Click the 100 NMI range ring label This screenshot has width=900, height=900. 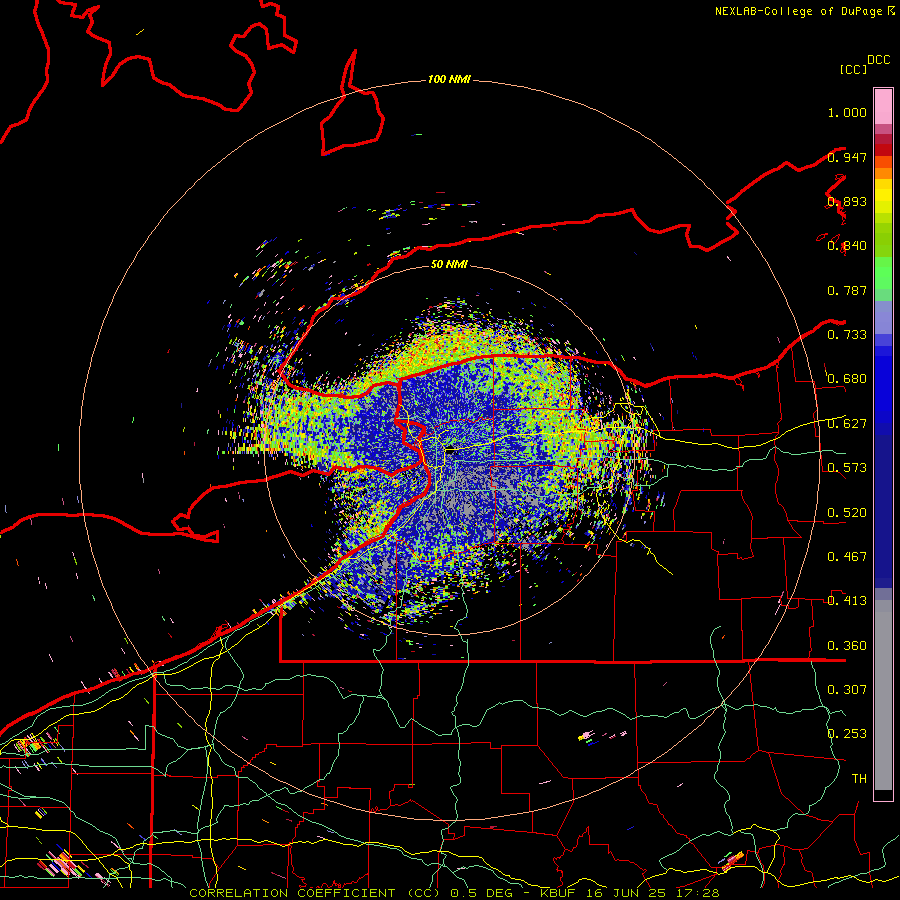click(x=449, y=79)
